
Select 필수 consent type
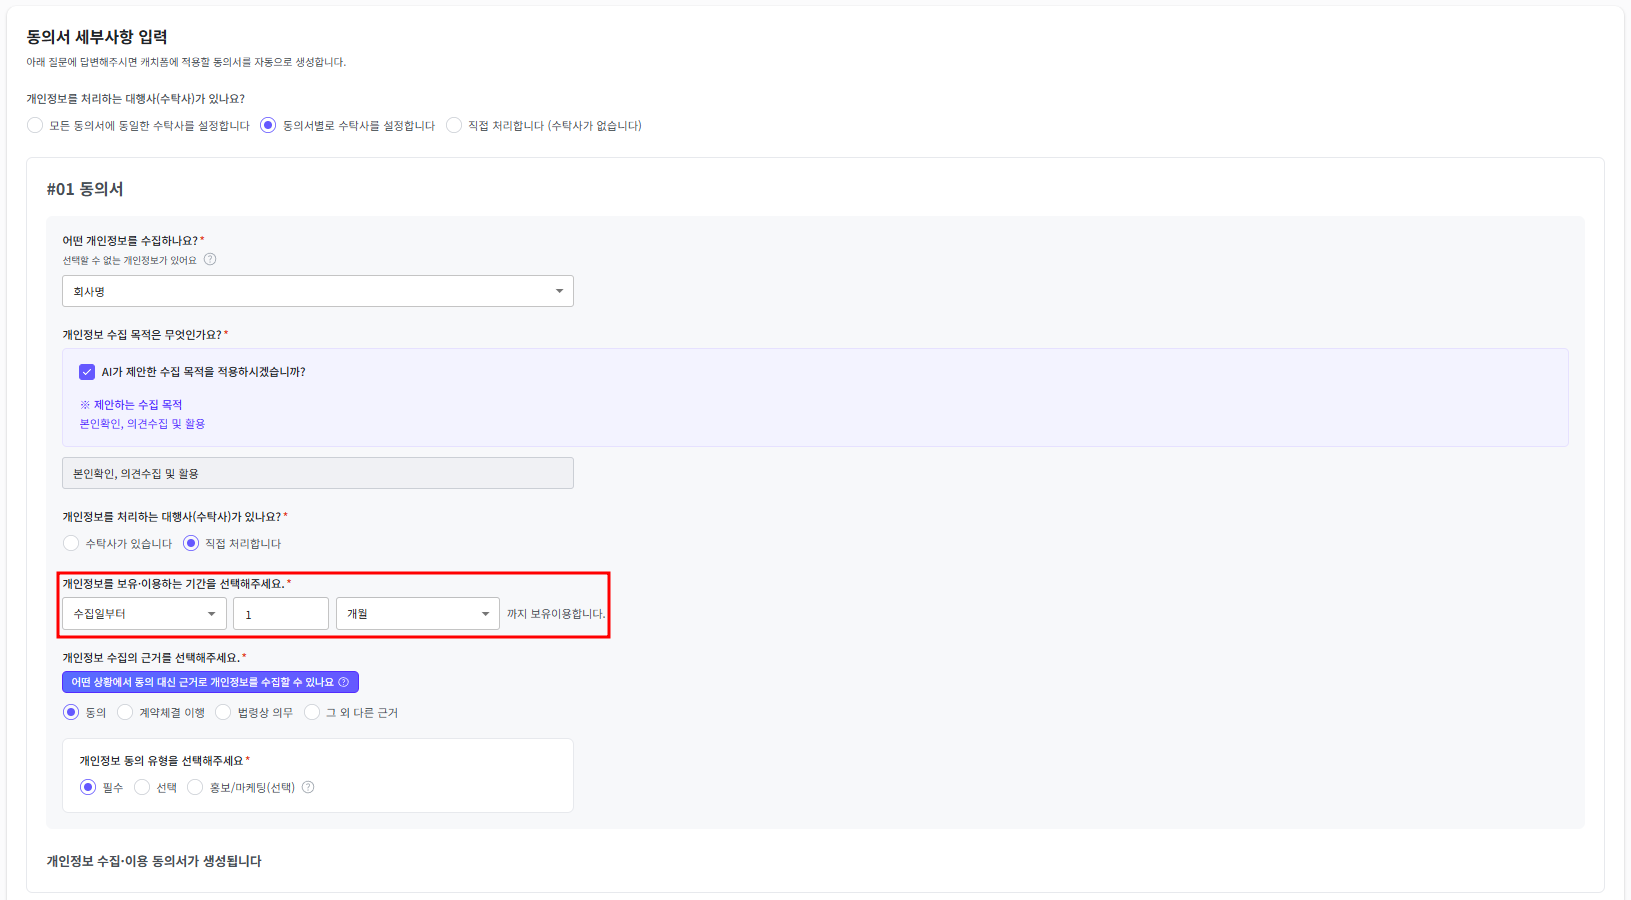pos(88,787)
